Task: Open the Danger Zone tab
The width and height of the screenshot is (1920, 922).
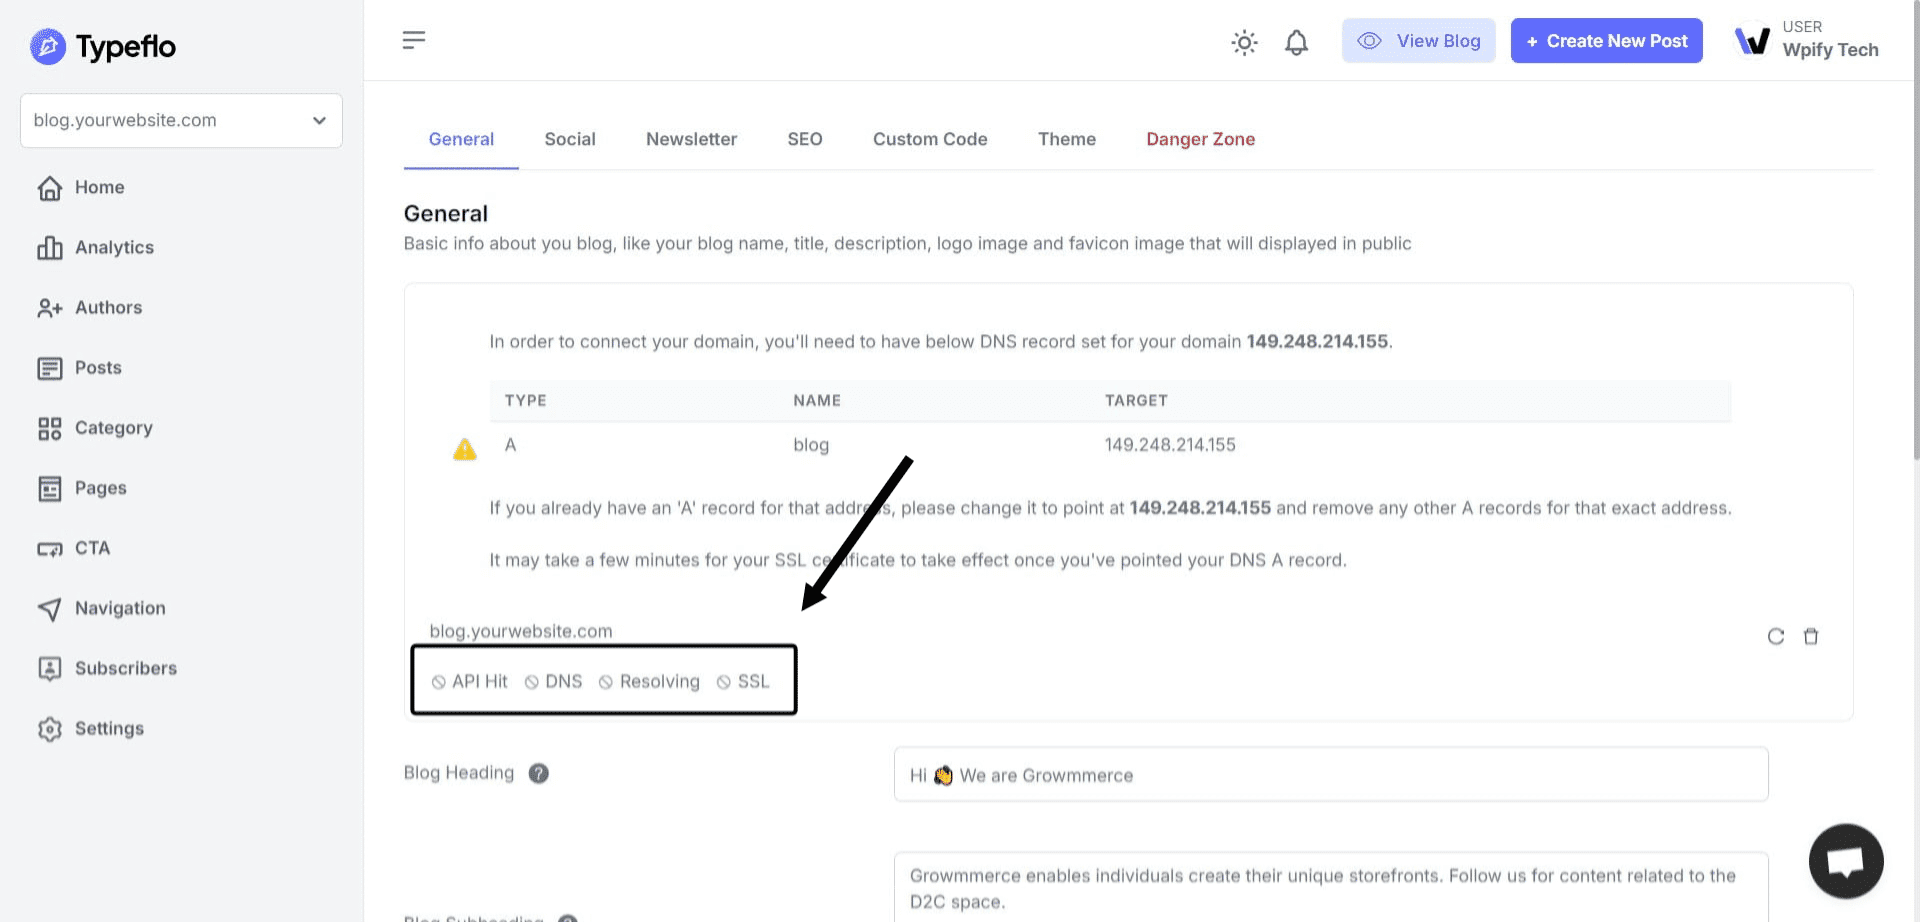Action: coord(1200,140)
